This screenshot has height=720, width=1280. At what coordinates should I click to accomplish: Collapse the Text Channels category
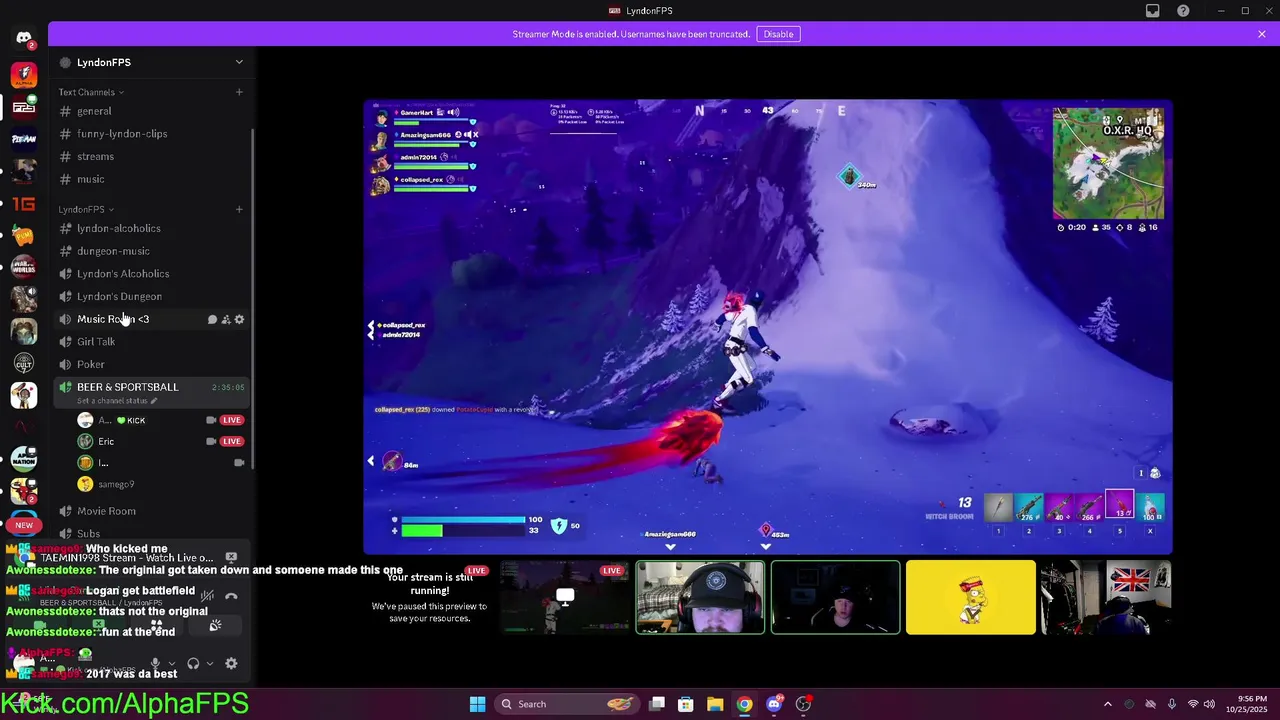tap(91, 92)
